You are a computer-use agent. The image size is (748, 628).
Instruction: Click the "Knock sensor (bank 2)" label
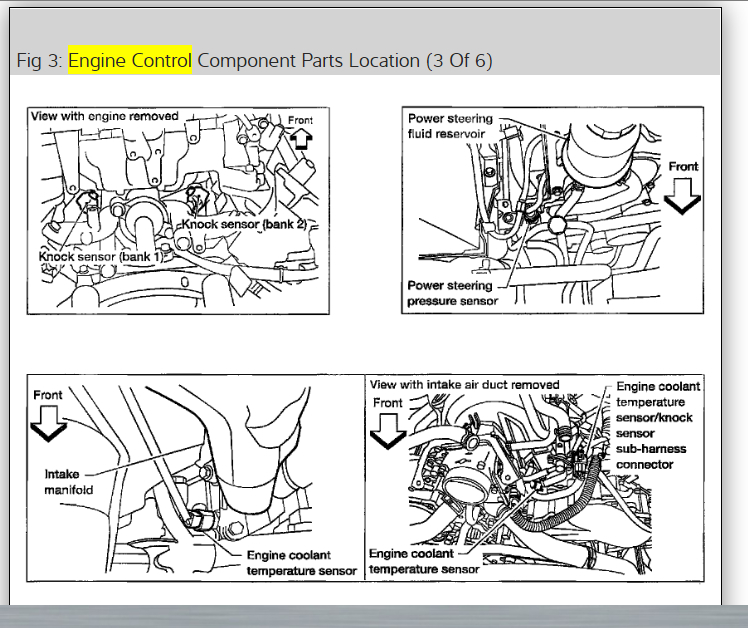coord(244,224)
